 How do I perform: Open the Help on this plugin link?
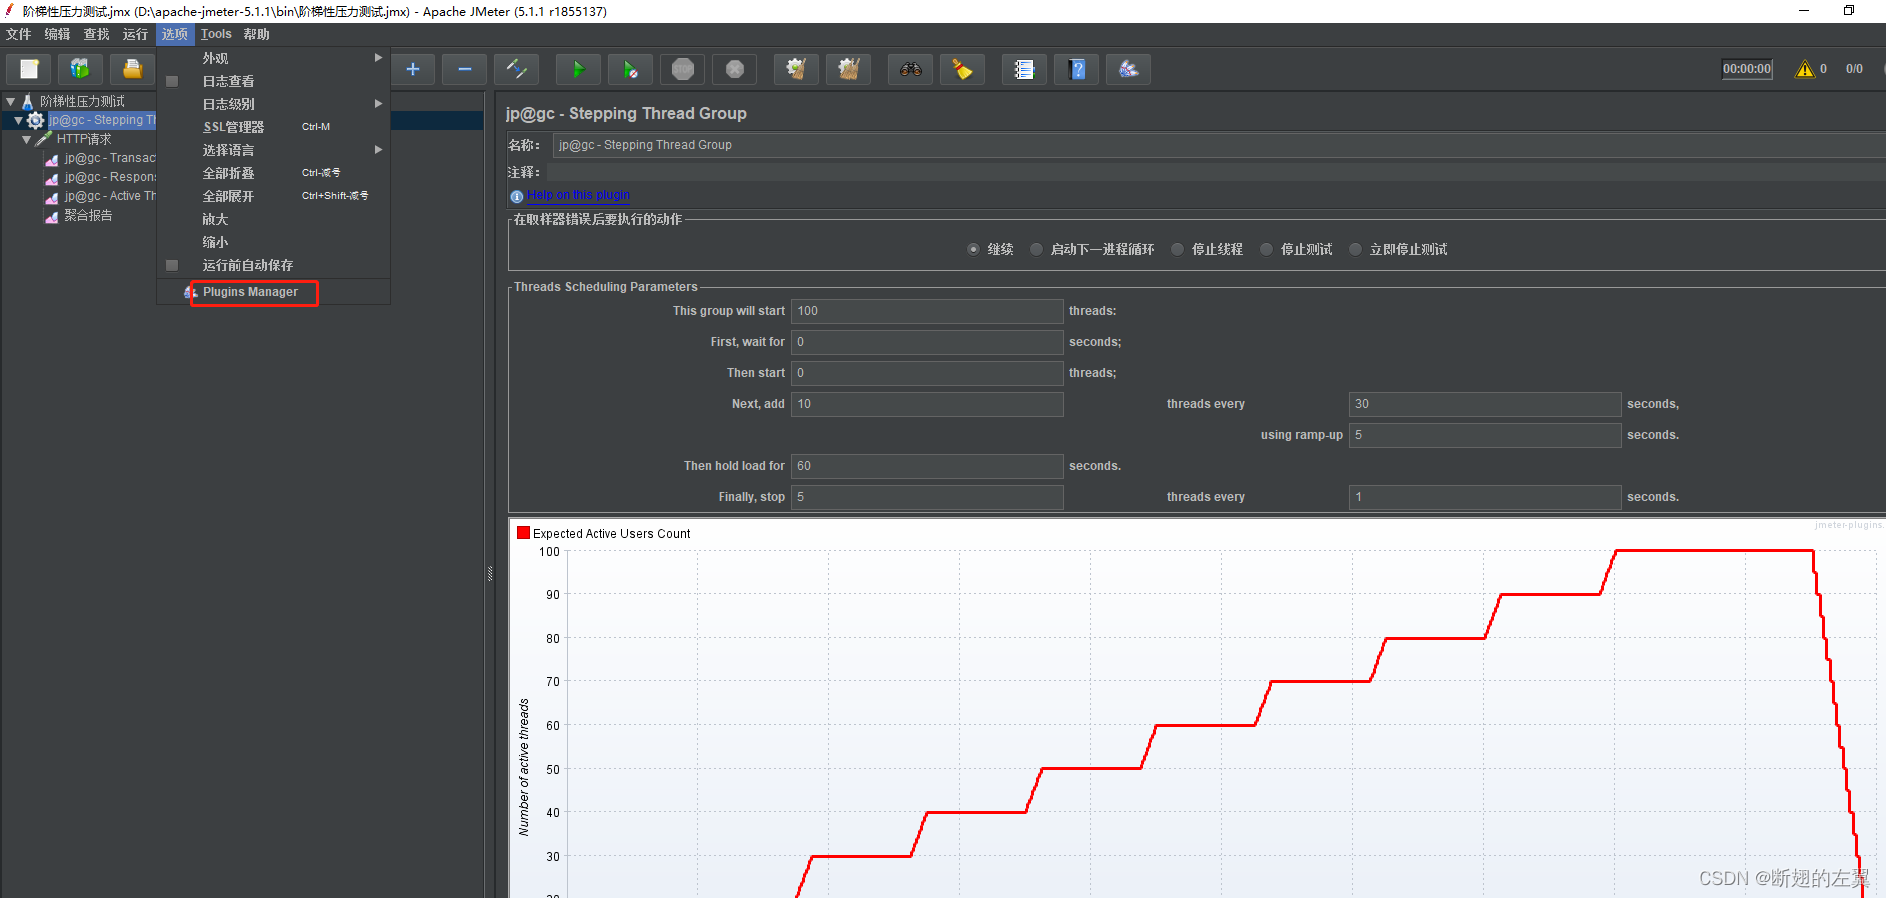(x=578, y=195)
